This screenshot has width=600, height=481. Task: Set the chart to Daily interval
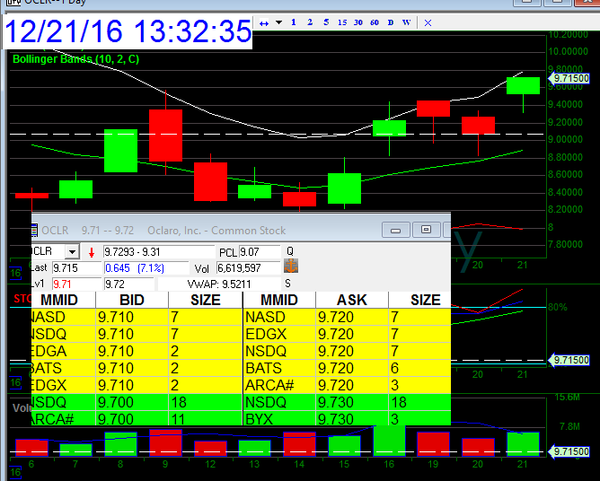(x=390, y=22)
